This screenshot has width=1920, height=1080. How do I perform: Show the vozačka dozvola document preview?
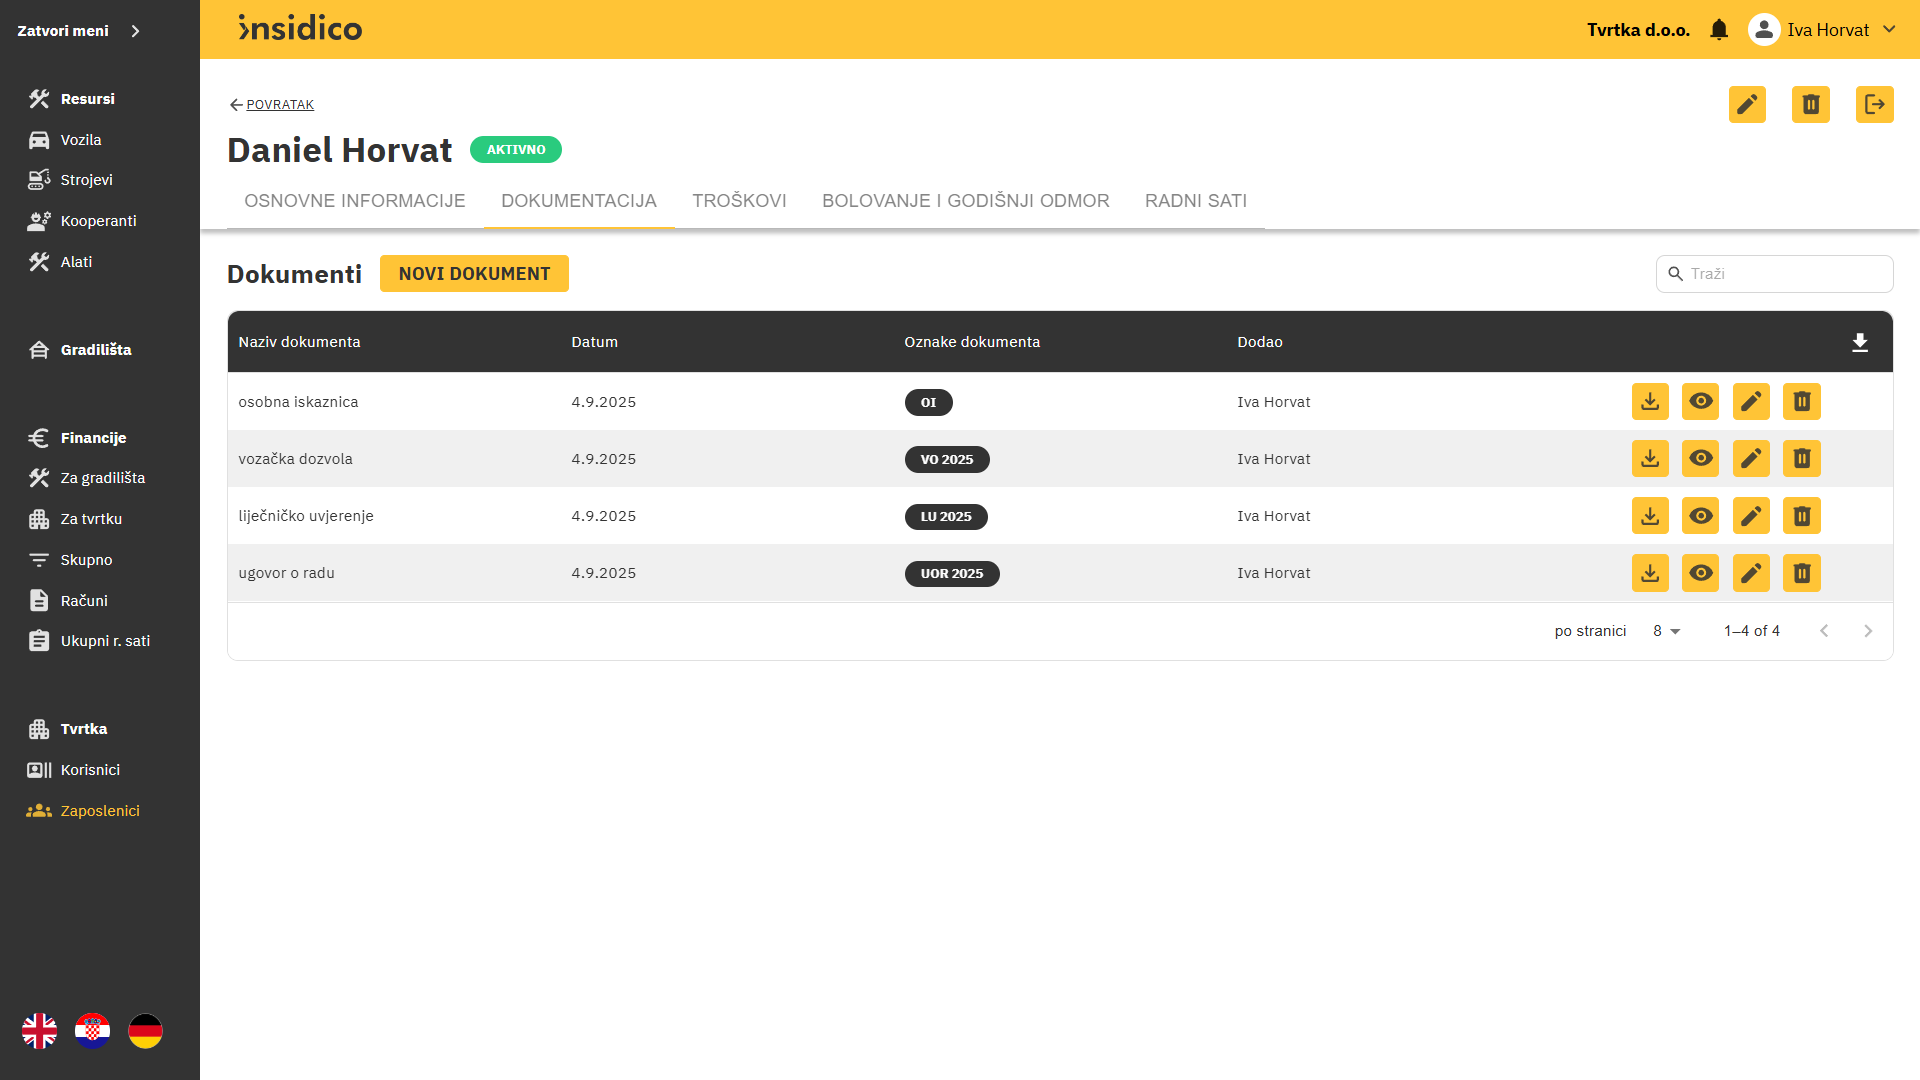[x=1700, y=459]
